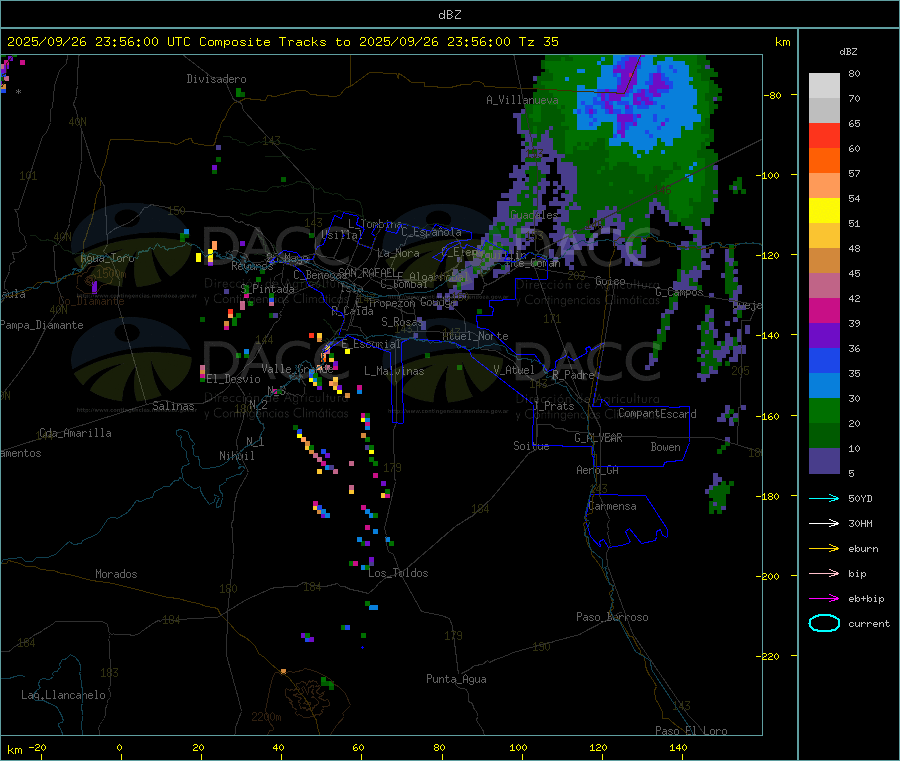Click the 'Morados' map label

point(116,574)
